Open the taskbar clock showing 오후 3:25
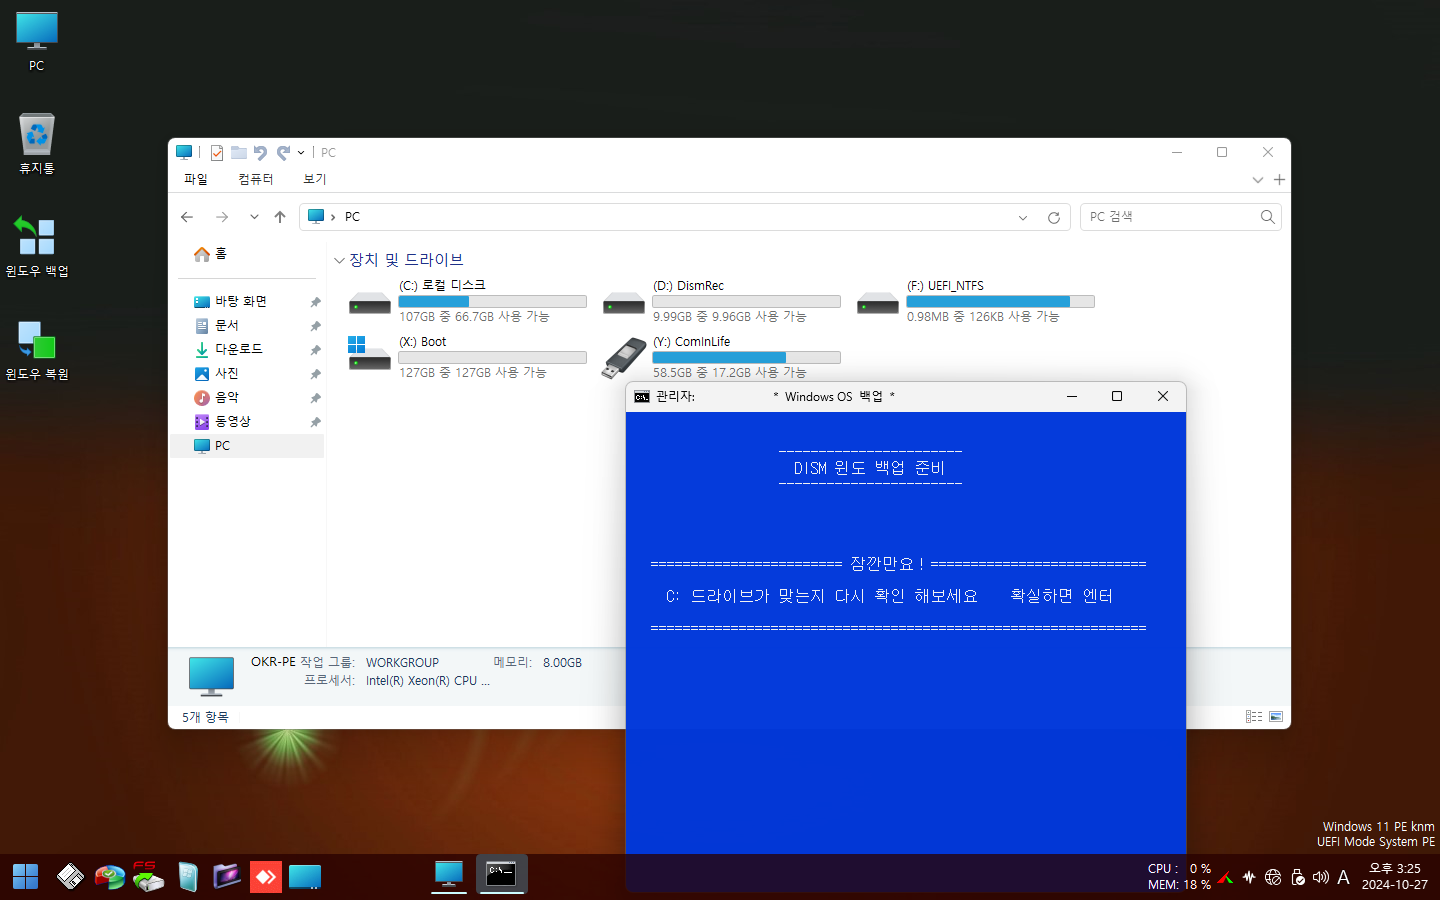This screenshot has height=900, width=1440. click(1395, 877)
